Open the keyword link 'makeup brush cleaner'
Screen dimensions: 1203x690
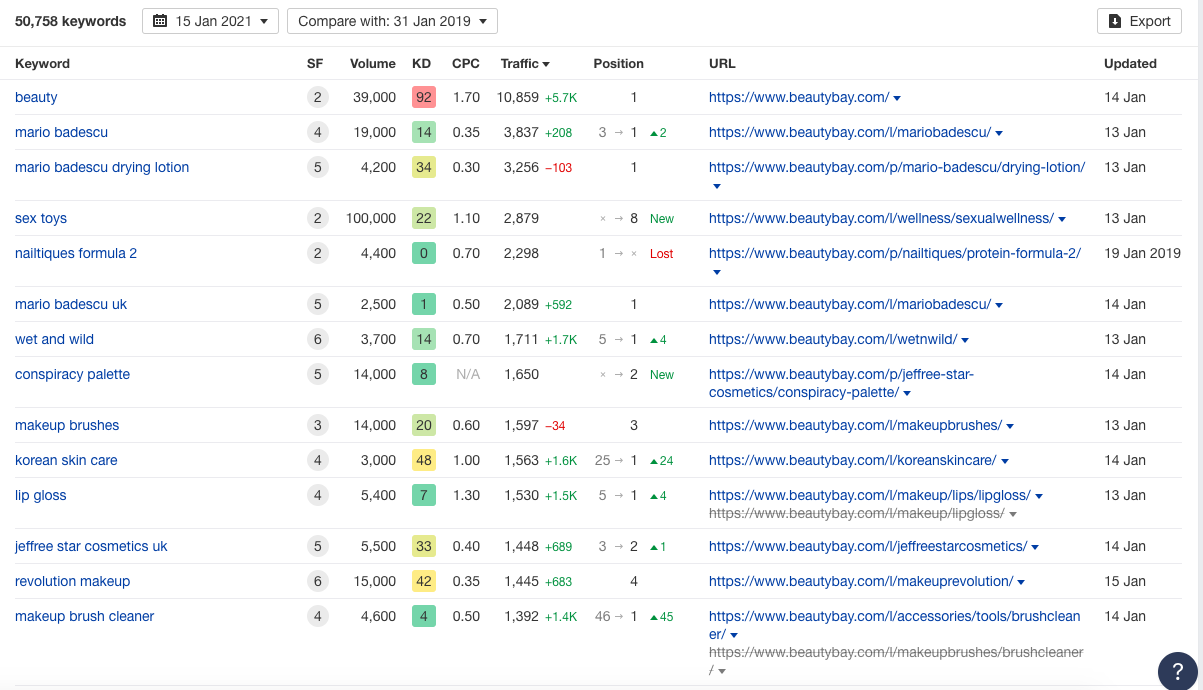point(84,616)
